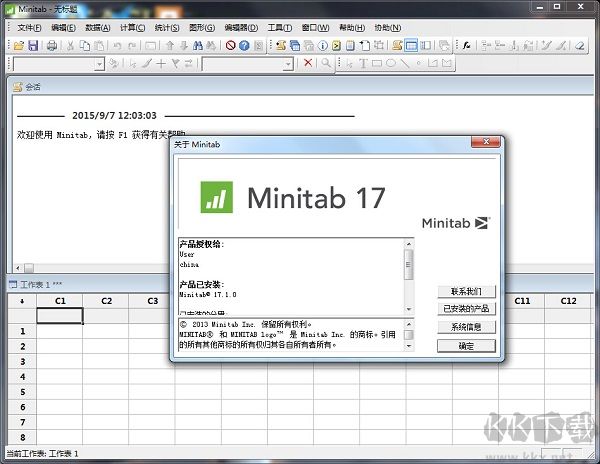This screenshot has height=464, width=600.
Task: Click the fx function icon
Action: click(x=467, y=46)
